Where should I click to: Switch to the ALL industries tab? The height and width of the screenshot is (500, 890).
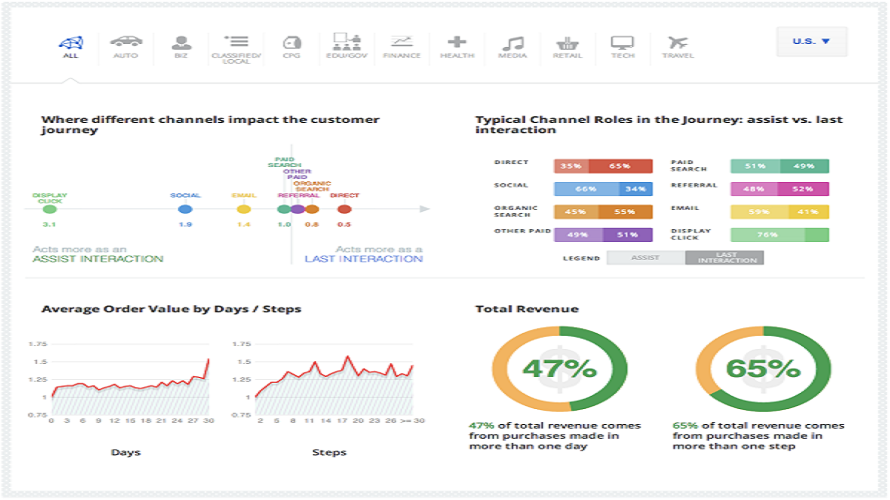pos(71,47)
